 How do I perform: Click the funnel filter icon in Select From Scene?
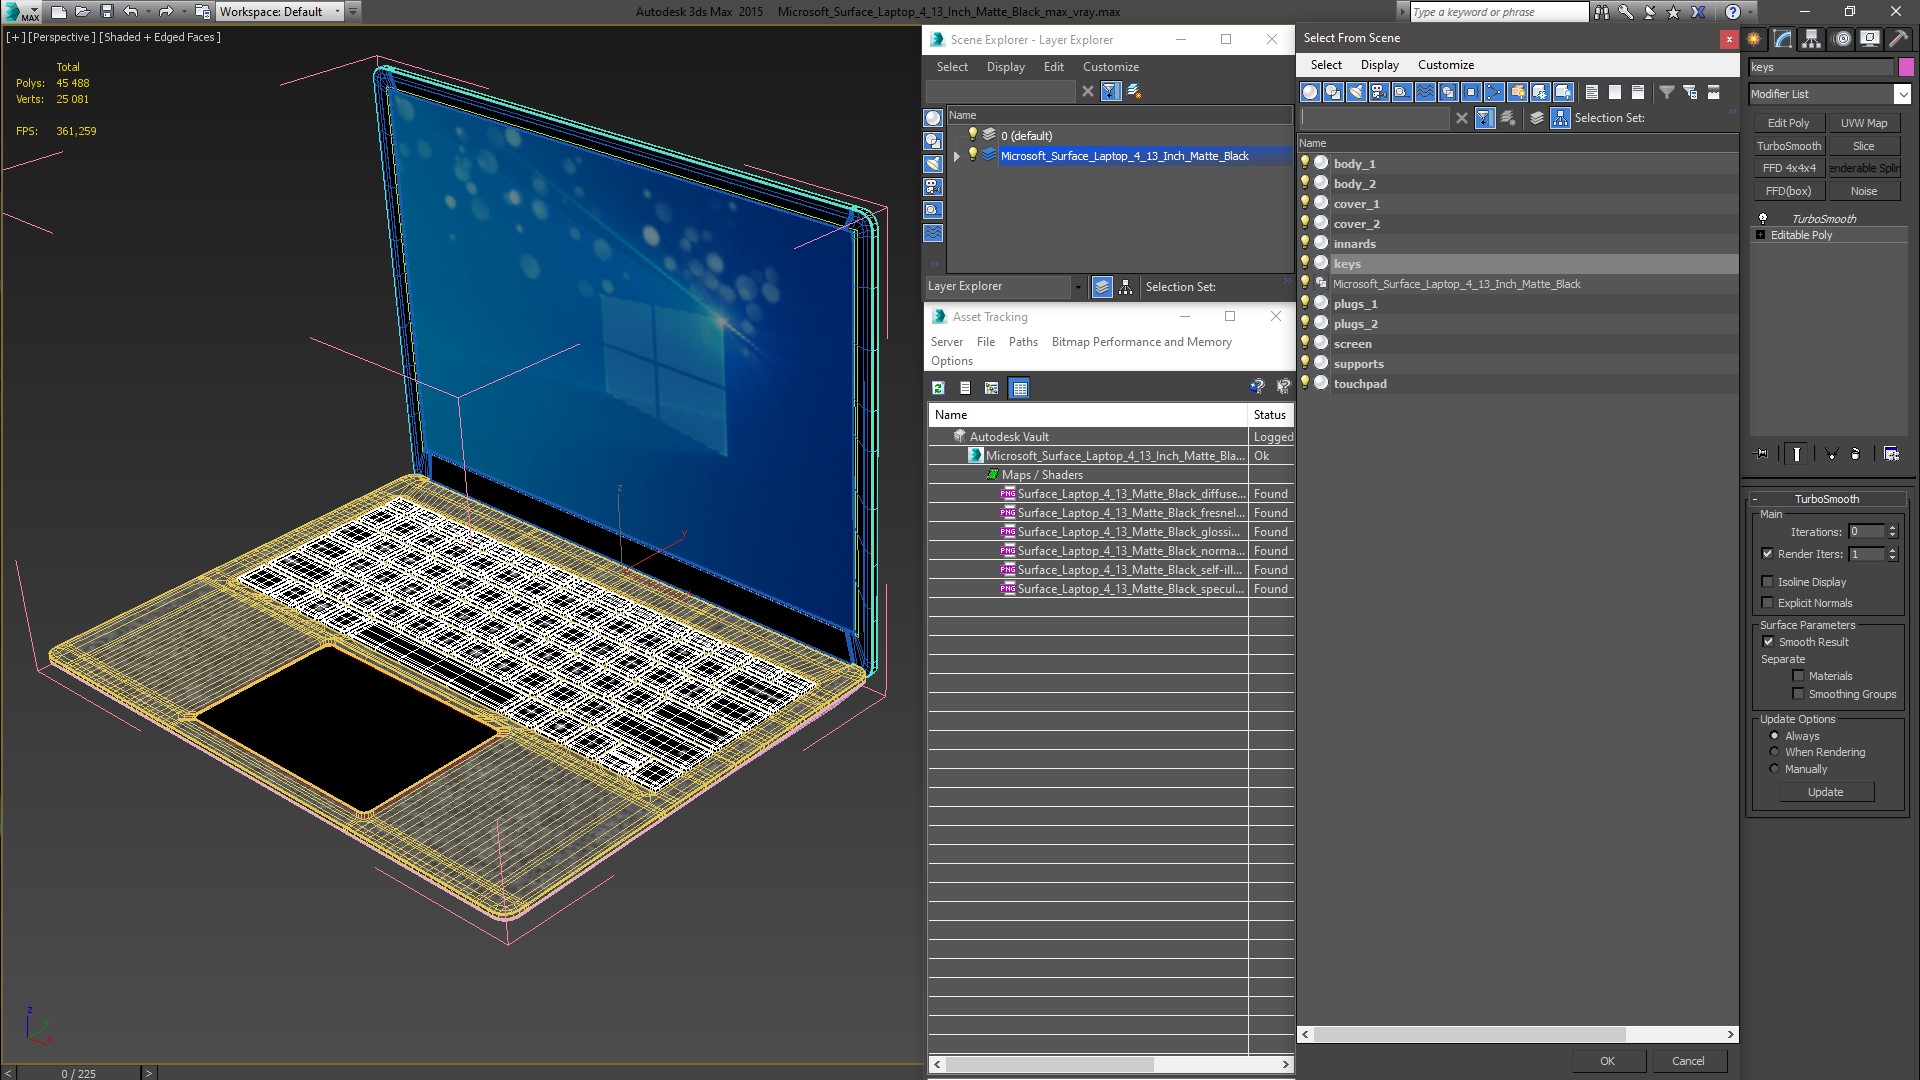1667,92
